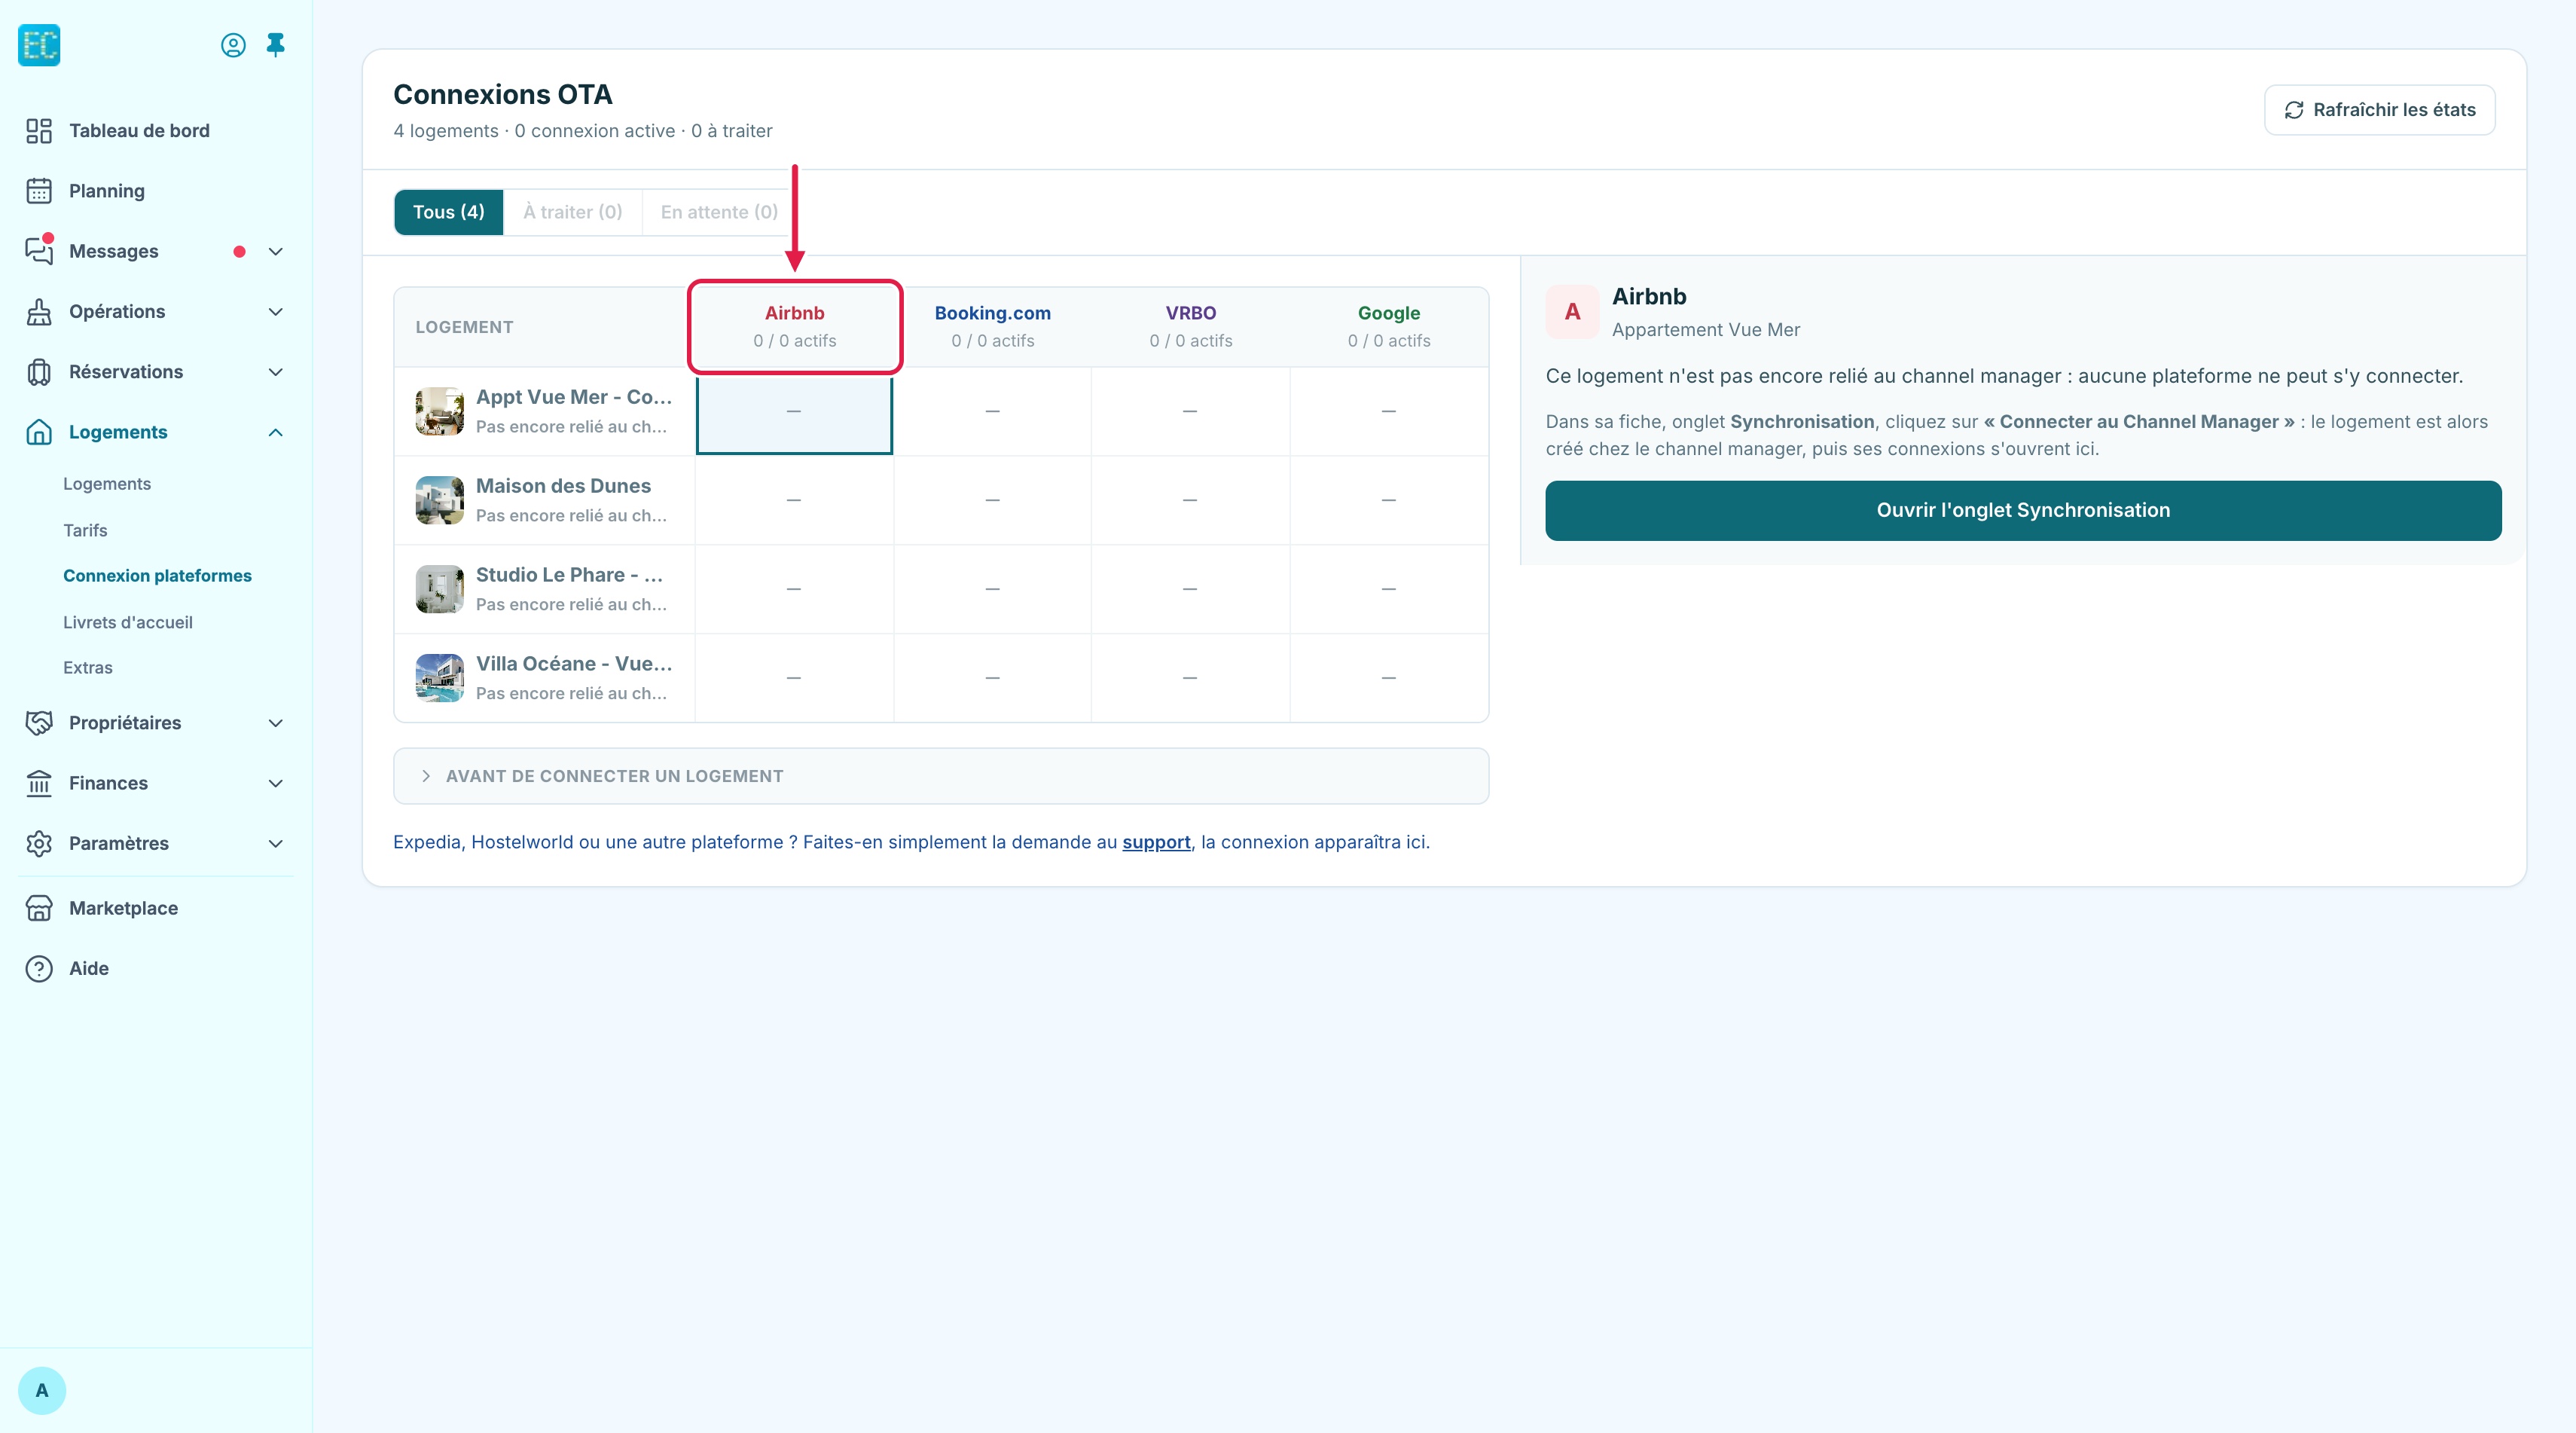Image resolution: width=2576 pixels, height=1433 pixels.
Task: Click the Booking.com column header
Action: tap(992, 326)
